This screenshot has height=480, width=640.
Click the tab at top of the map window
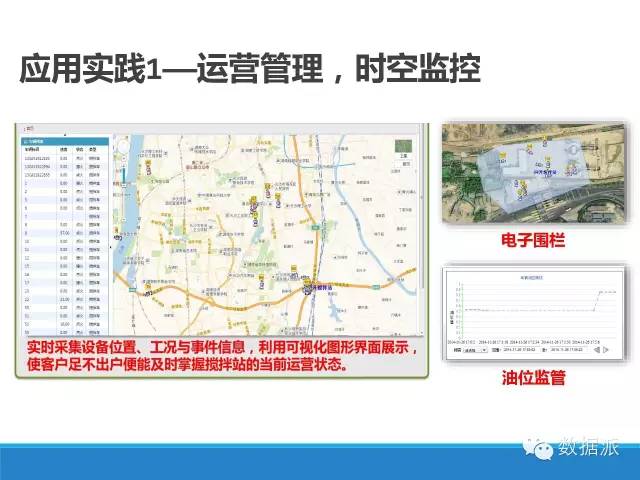(29, 129)
